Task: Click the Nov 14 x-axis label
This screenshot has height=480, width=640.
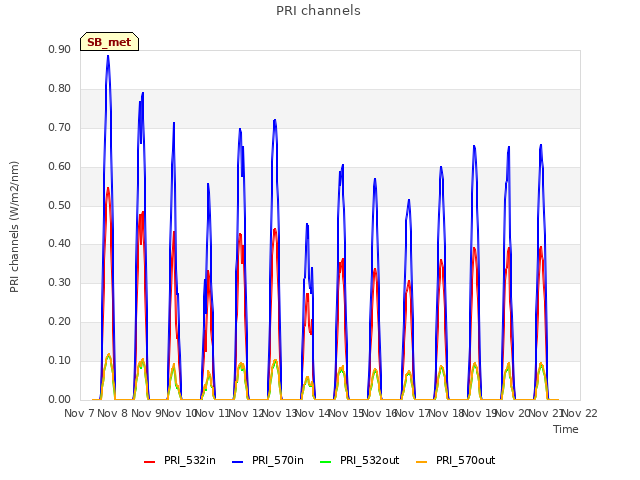Action: pos(312,413)
